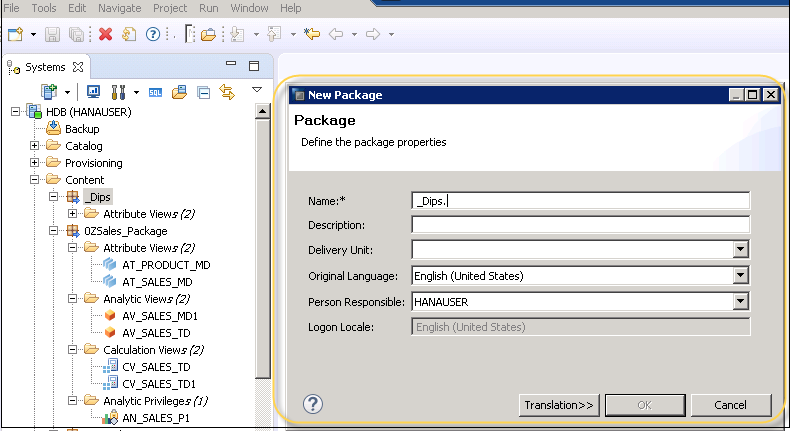790x431 pixels.
Task: Click the toolbar help icon
Action: point(153,35)
